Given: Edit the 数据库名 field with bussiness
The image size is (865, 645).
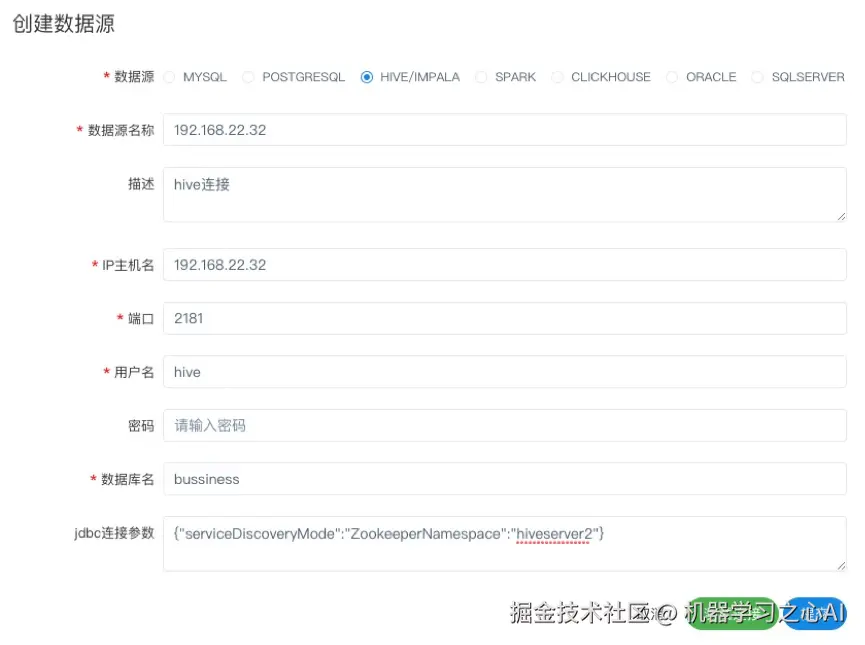Looking at the screenshot, I should point(505,479).
